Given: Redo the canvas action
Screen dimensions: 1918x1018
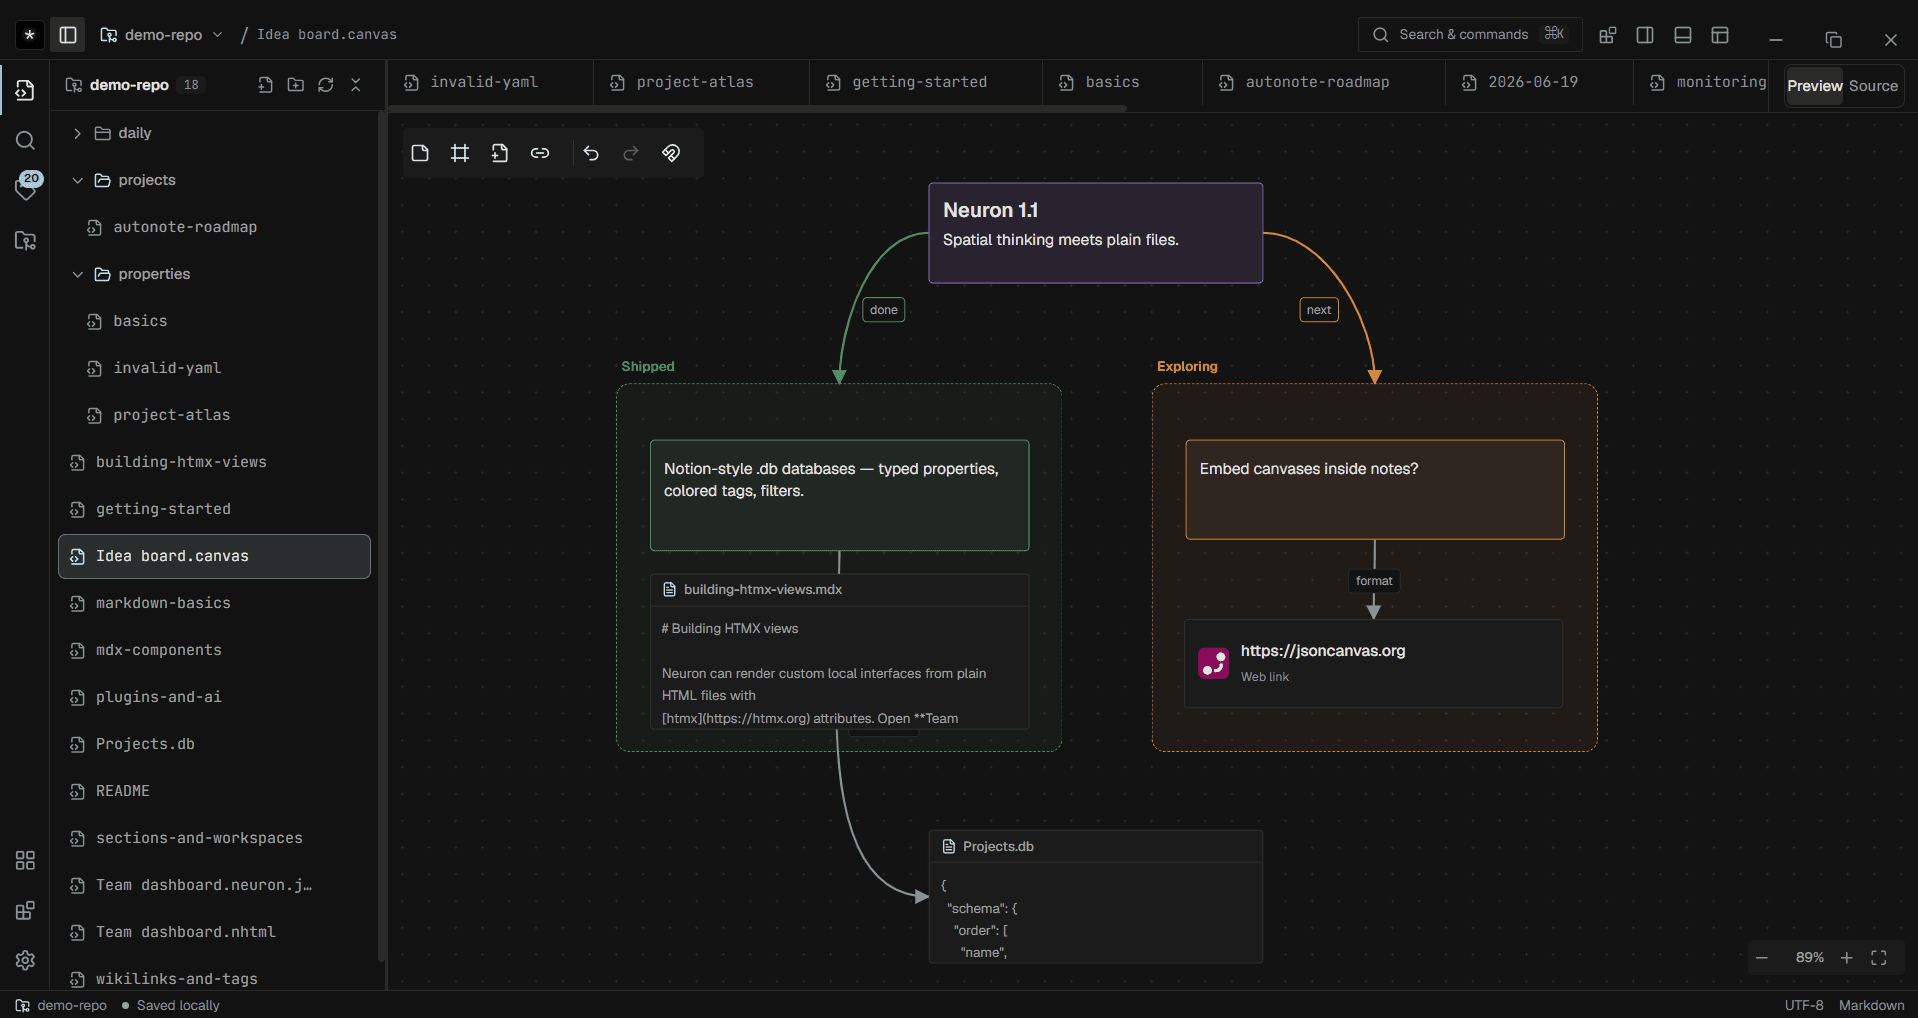Looking at the screenshot, I should [x=631, y=153].
